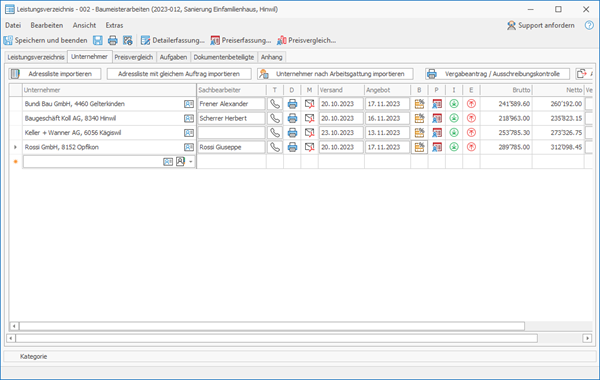Switch to the Preisvergleich tab

134,57
